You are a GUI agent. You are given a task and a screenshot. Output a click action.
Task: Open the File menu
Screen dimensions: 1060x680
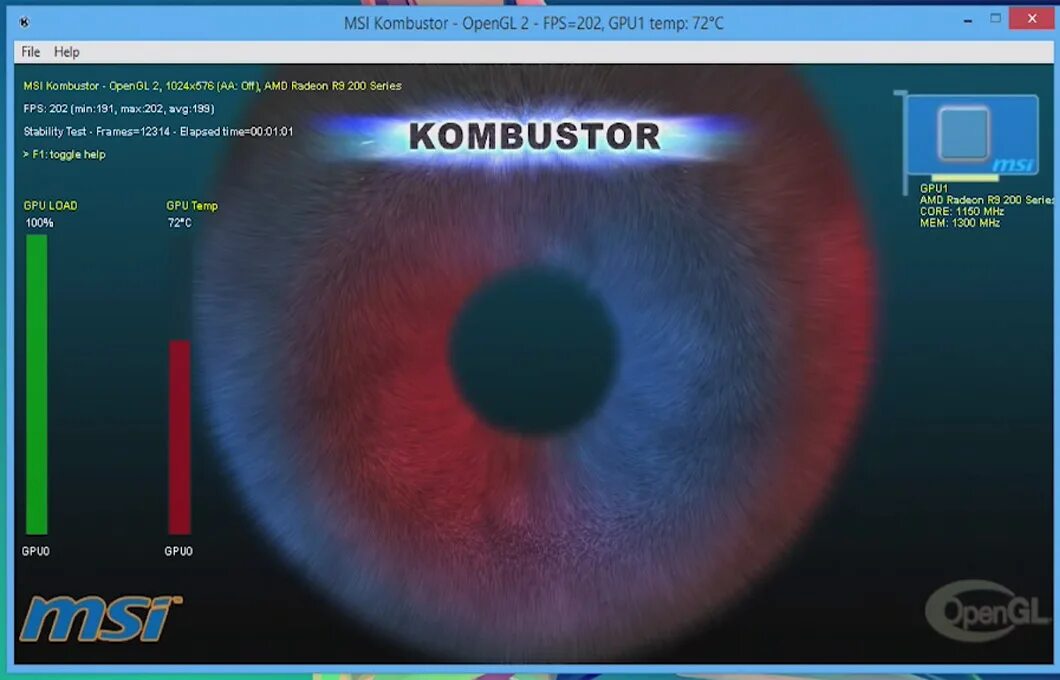[30, 52]
